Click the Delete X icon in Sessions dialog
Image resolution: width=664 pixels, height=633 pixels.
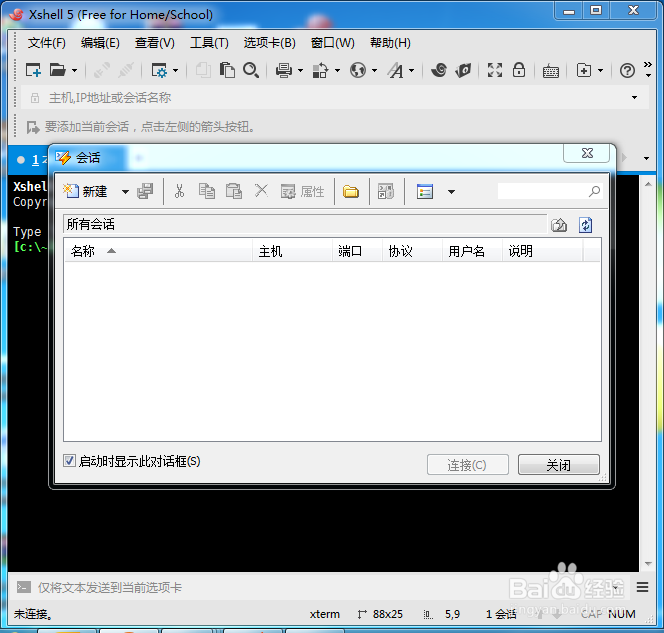[x=261, y=191]
